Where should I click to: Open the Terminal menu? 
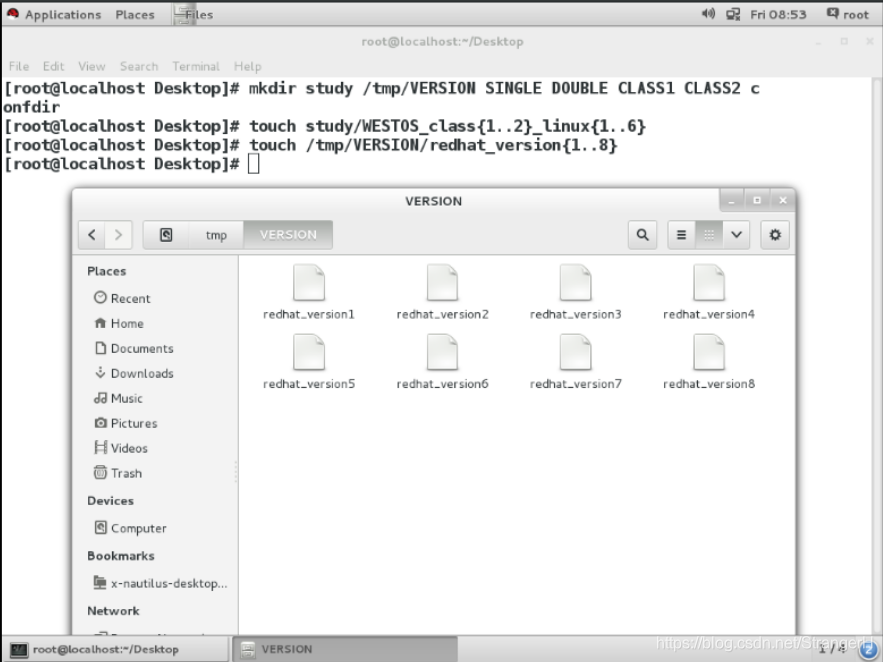(195, 66)
